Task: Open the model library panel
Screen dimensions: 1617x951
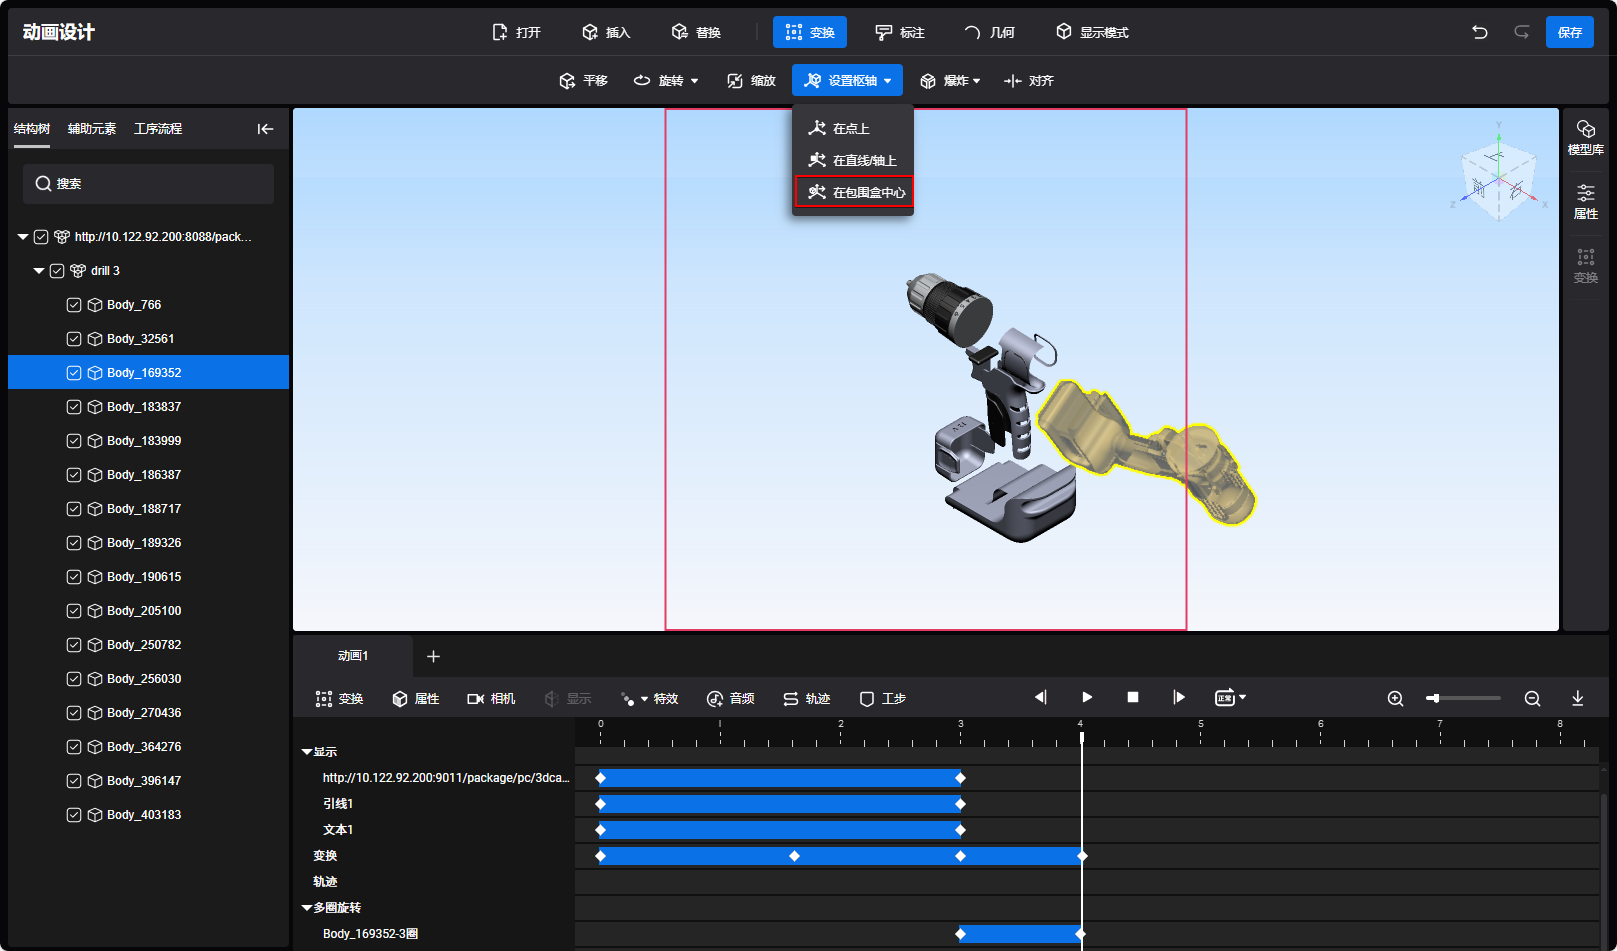Action: click(1585, 137)
